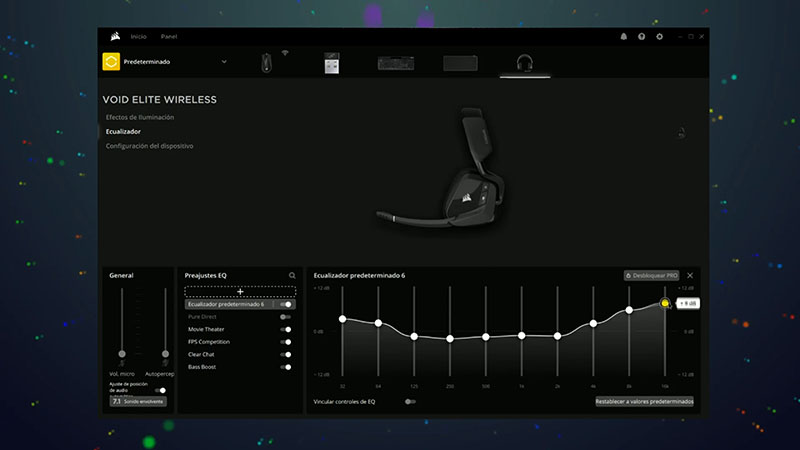Select the headset device icon
The width and height of the screenshot is (800, 450).
(524, 63)
